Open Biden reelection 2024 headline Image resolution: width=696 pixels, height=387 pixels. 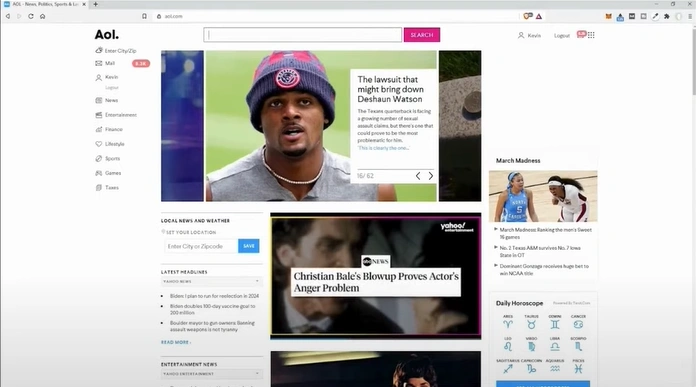coord(214,296)
